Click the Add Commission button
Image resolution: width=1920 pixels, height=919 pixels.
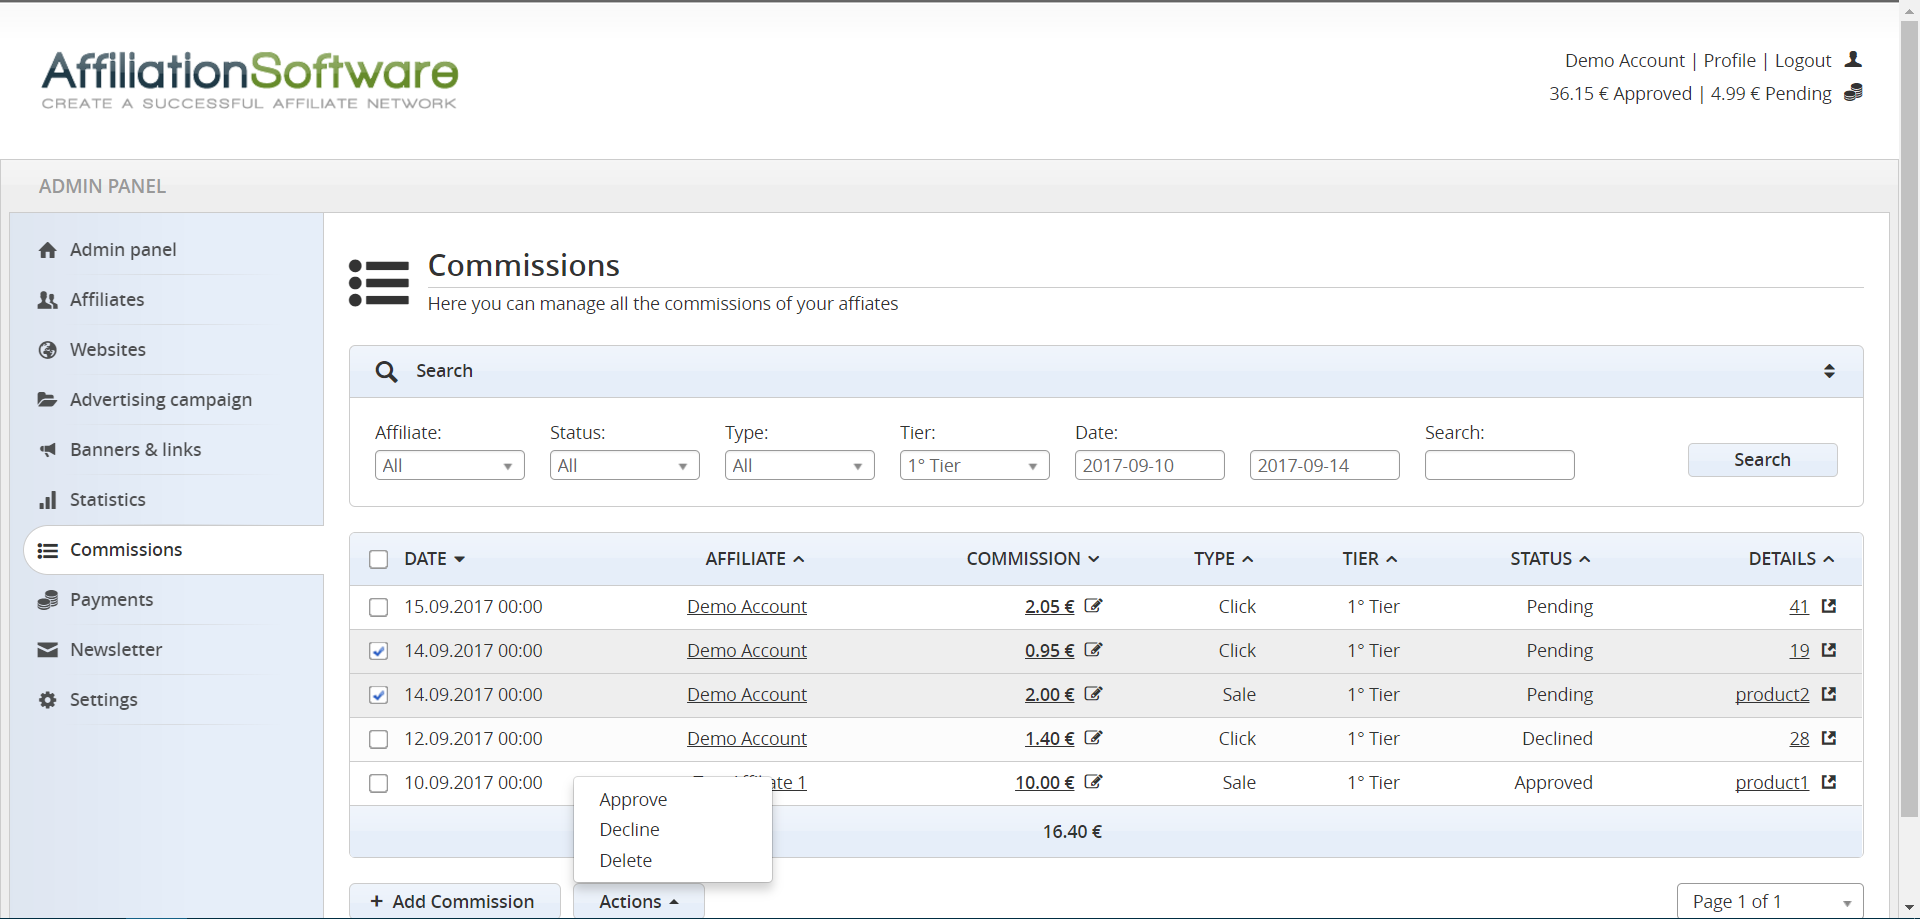click(454, 901)
